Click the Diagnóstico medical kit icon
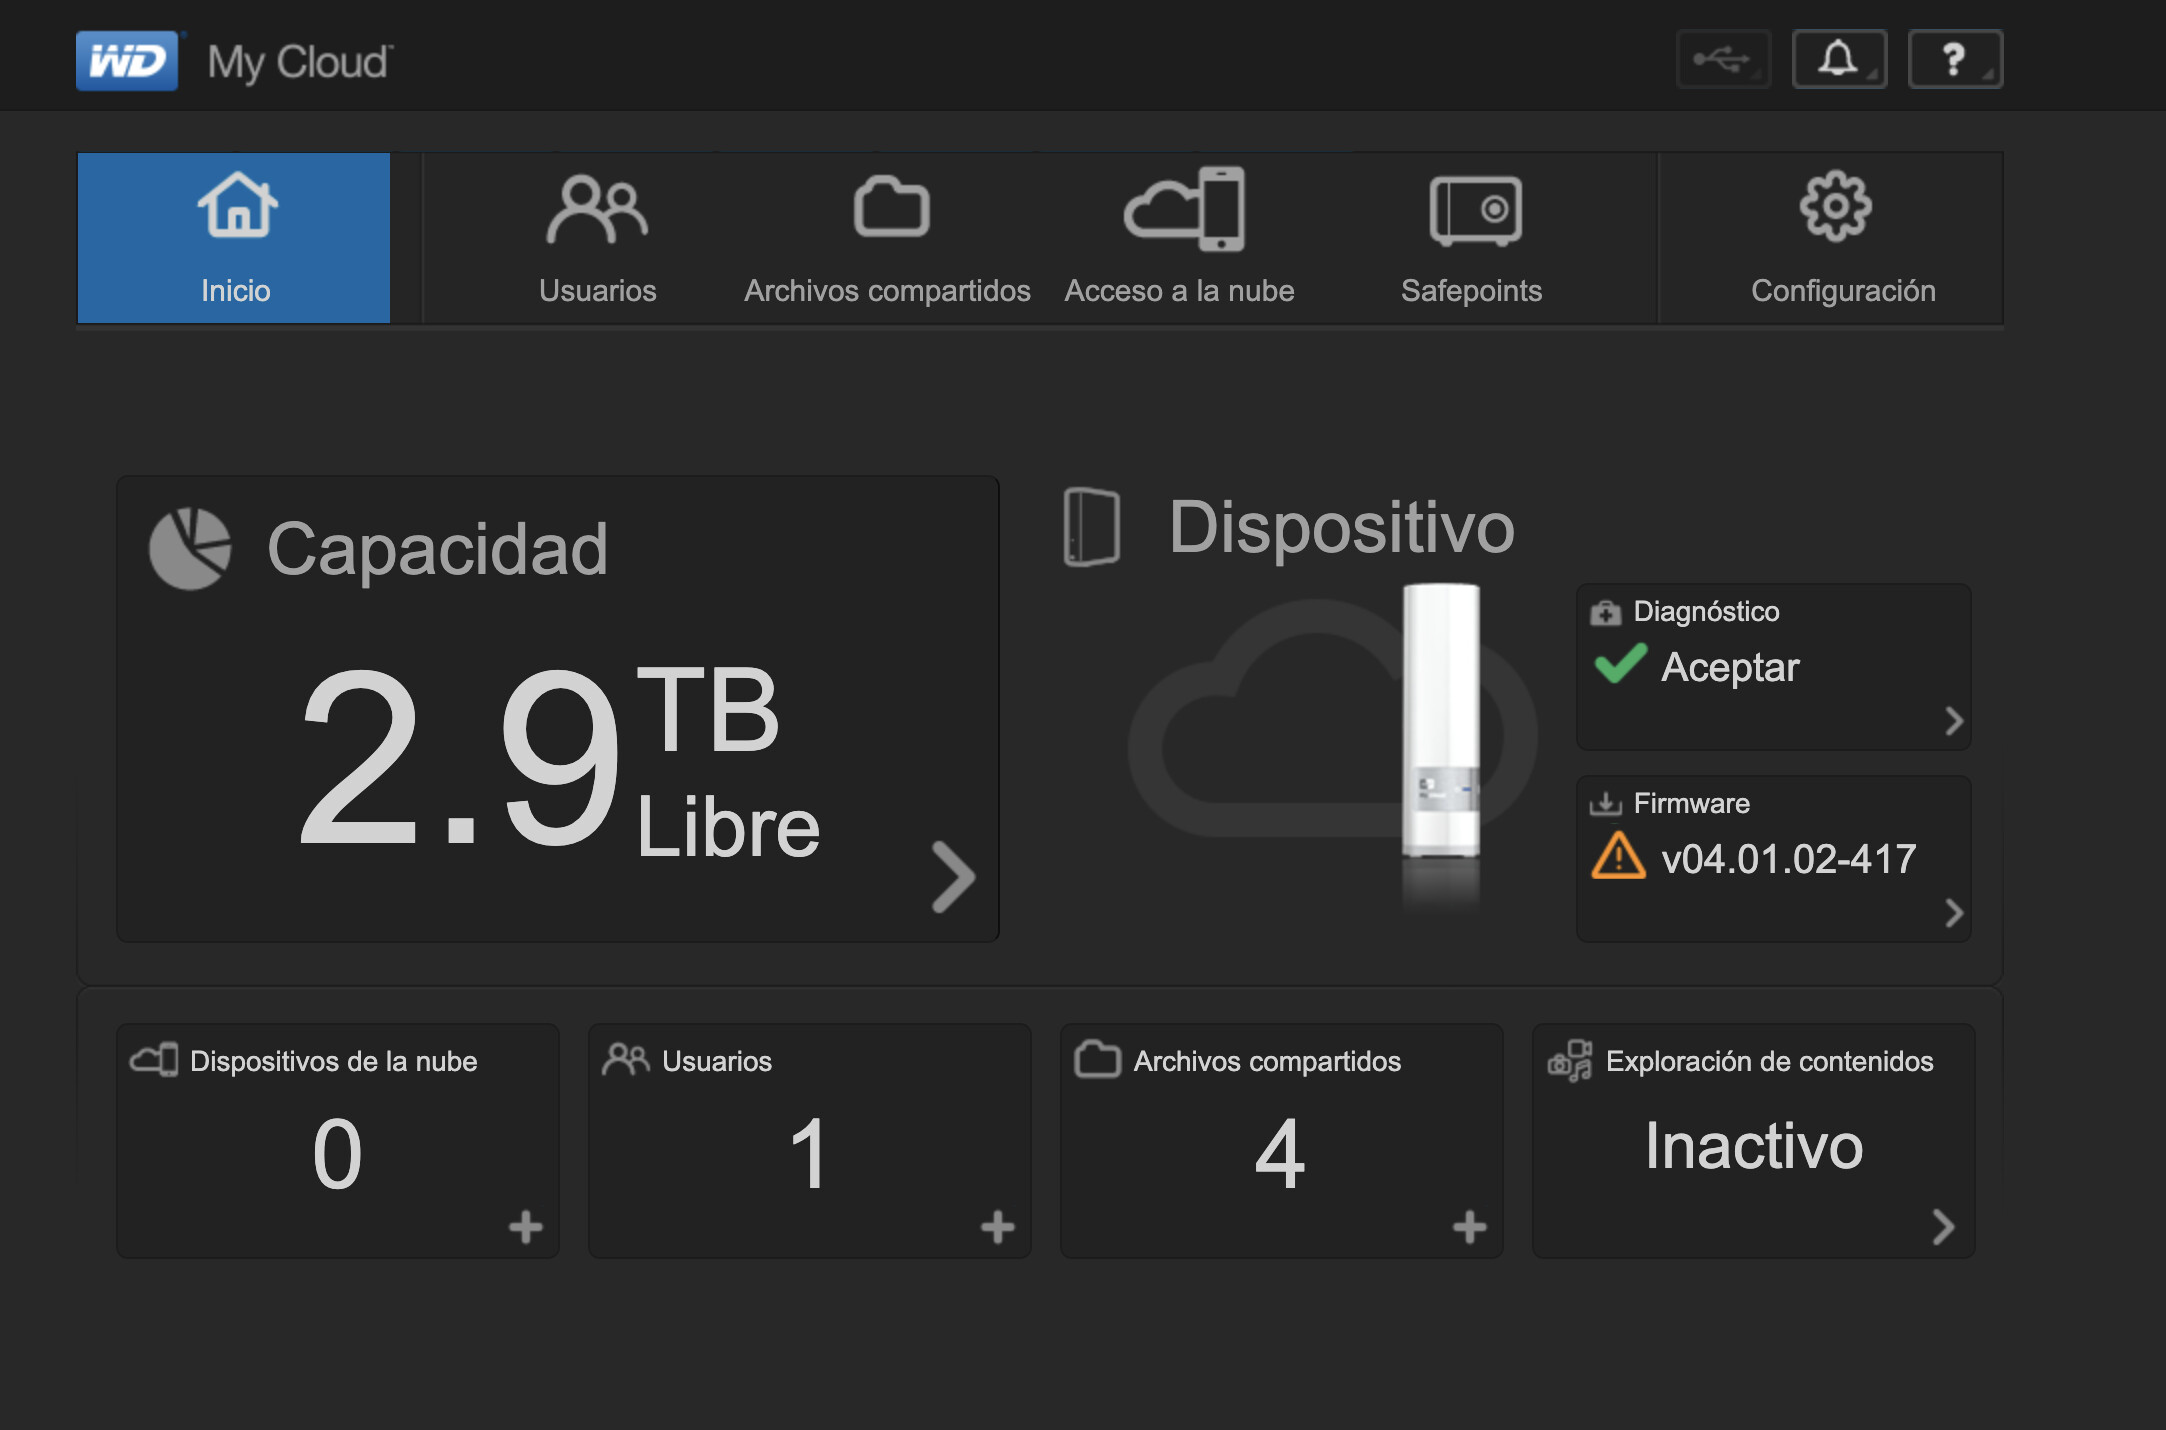 coord(1606,612)
